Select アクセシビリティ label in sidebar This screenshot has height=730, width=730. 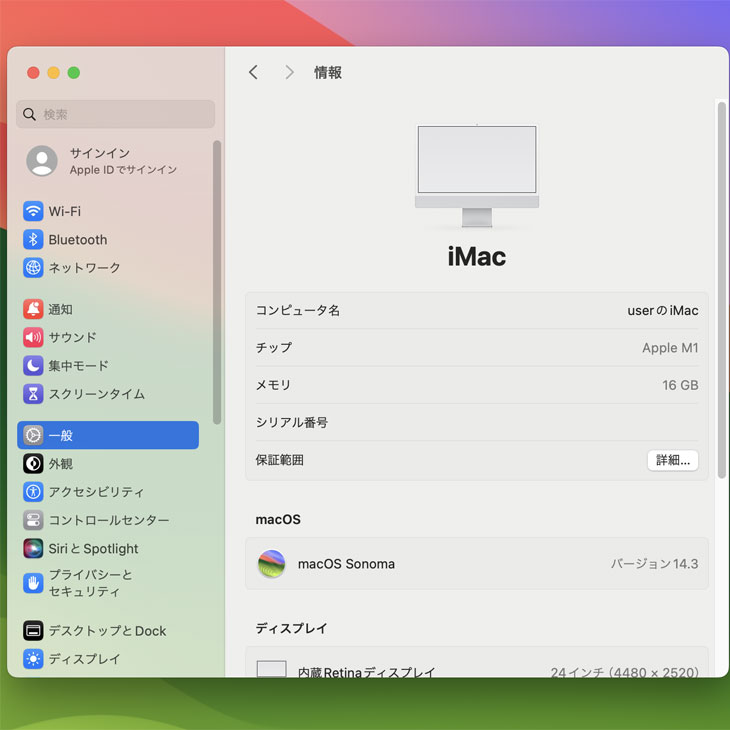96,492
